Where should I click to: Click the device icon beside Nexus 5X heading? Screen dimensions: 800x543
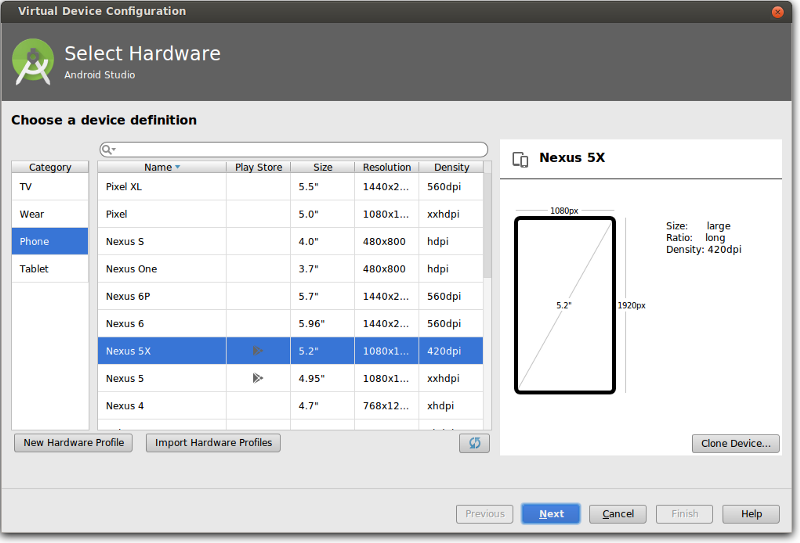(520, 160)
